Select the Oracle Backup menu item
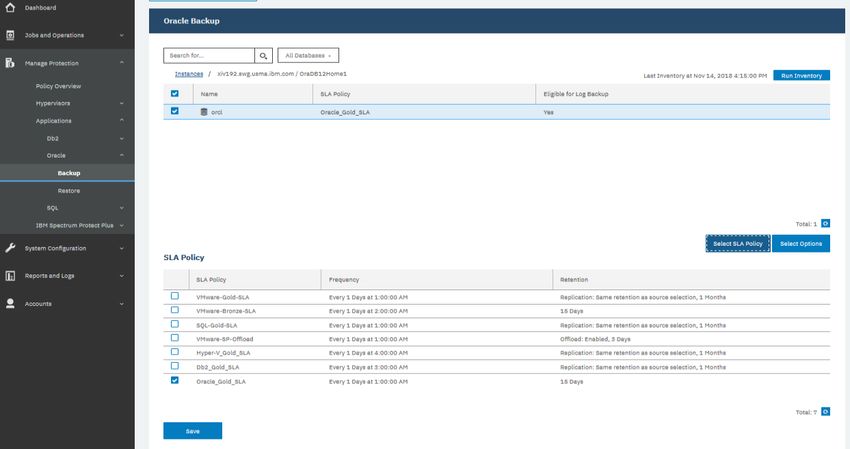 point(69,173)
